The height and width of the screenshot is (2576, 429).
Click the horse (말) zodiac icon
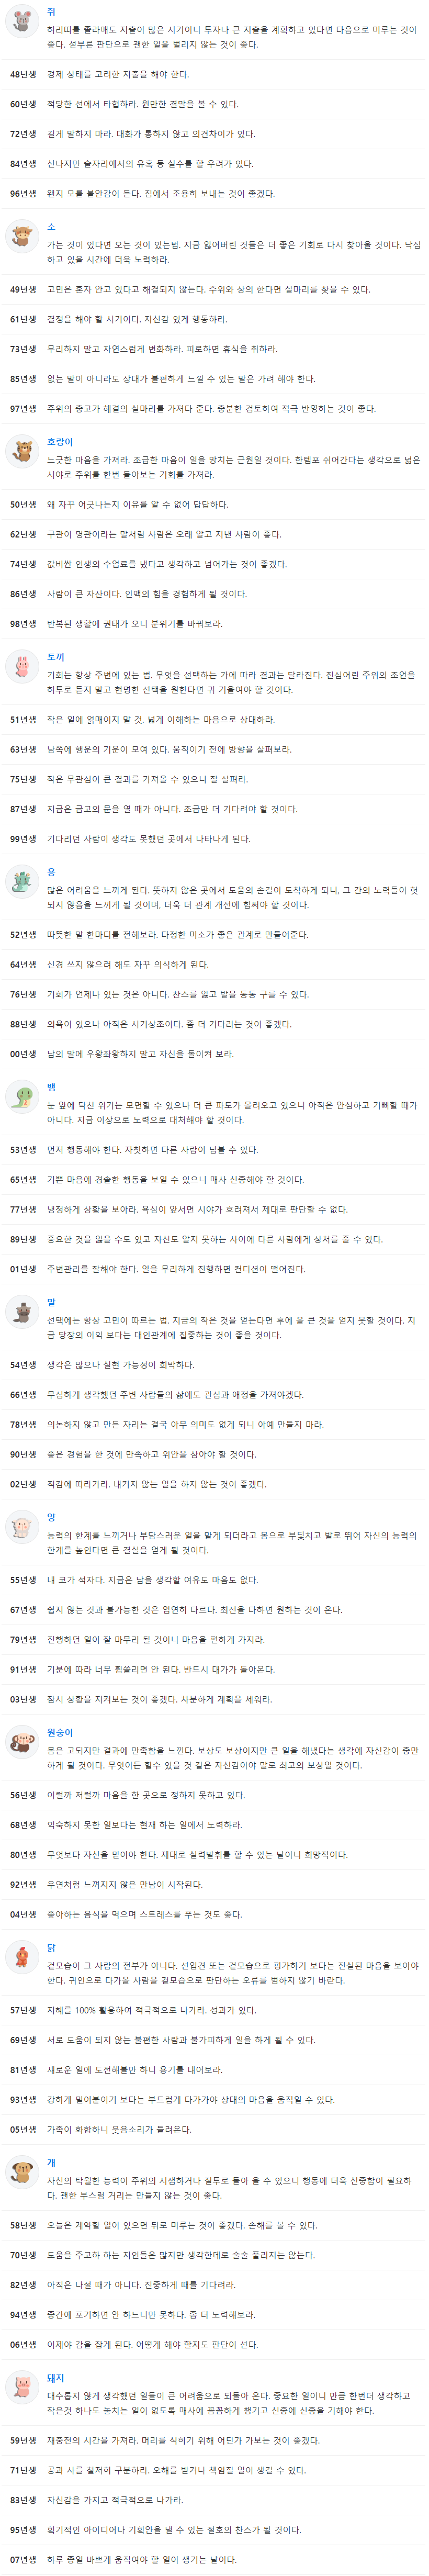(x=22, y=1311)
